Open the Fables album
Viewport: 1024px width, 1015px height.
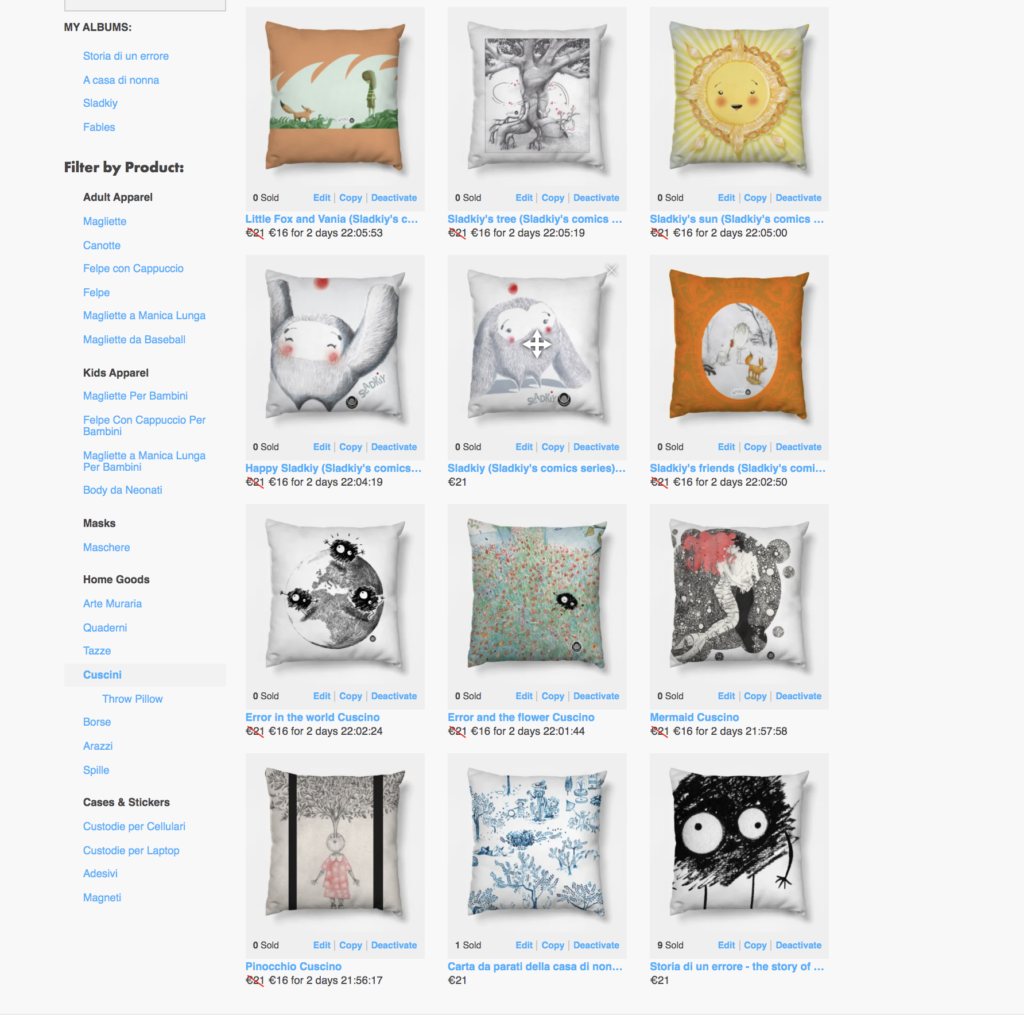[x=99, y=127]
